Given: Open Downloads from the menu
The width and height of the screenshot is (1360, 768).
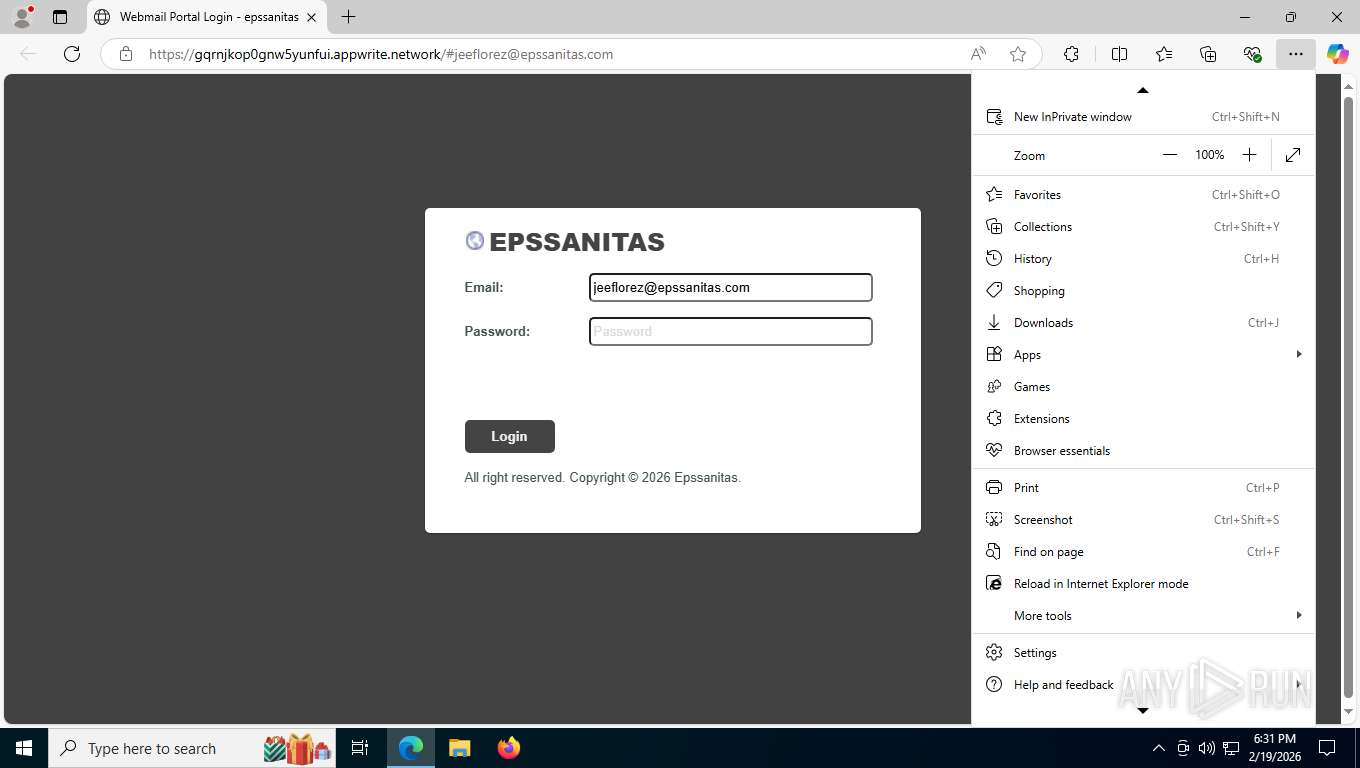Looking at the screenshot, I should tap(1144, 323).
